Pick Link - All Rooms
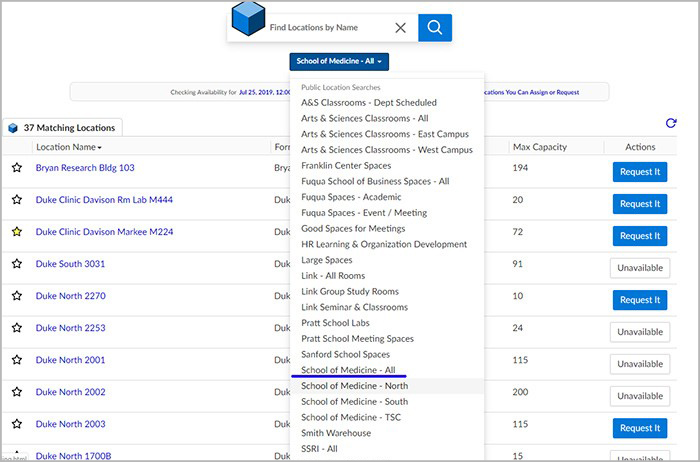Image resolution: width=700 pixels, height=462 pixels. point(333,276)
